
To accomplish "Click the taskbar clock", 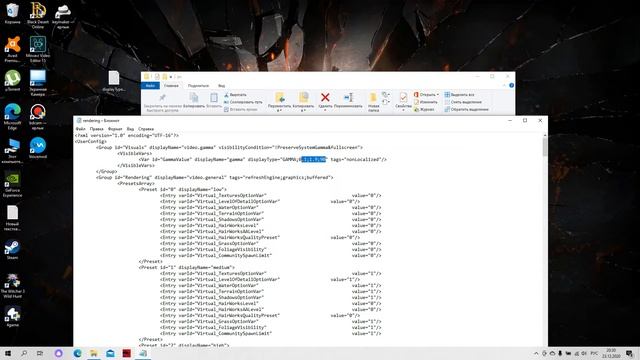I will click(611, 353).
